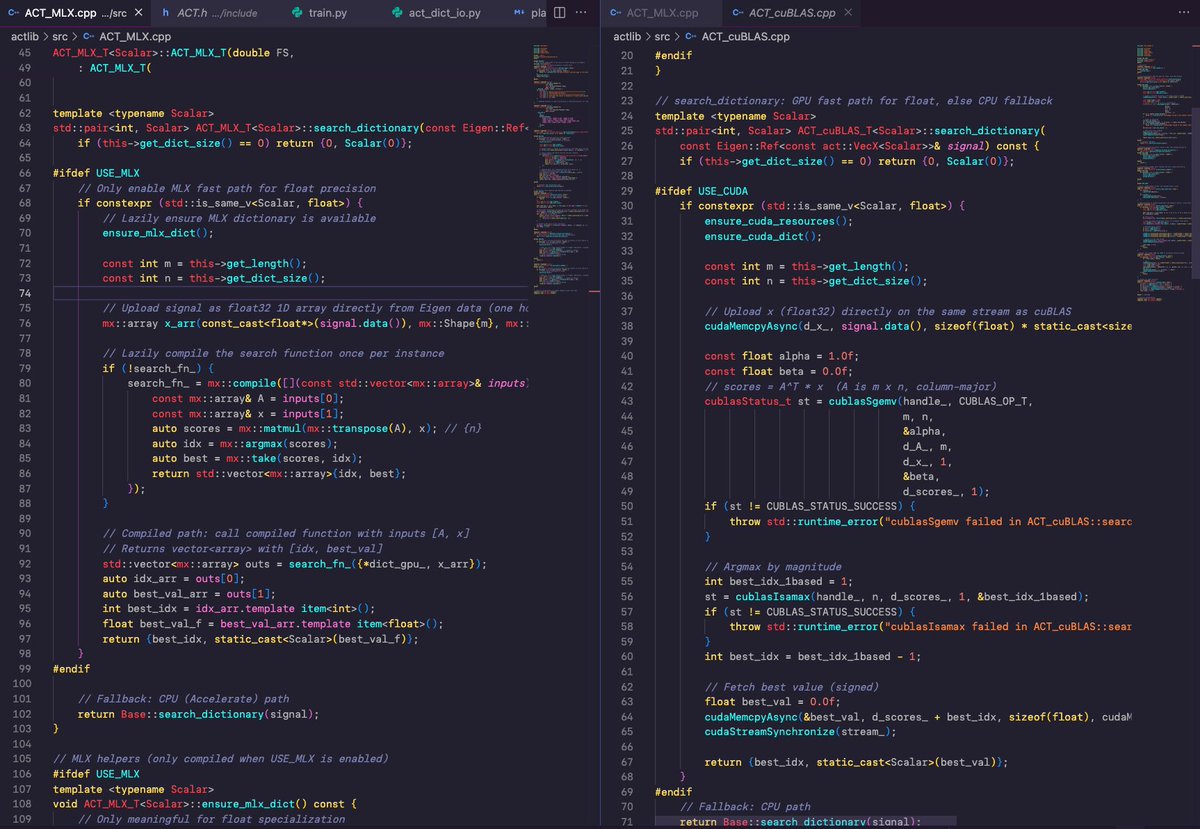This screenshot has height=829, width=1200.
Task: Select the ACT_MLX.cpp tab in right group
Action: (x=659, y=12)
